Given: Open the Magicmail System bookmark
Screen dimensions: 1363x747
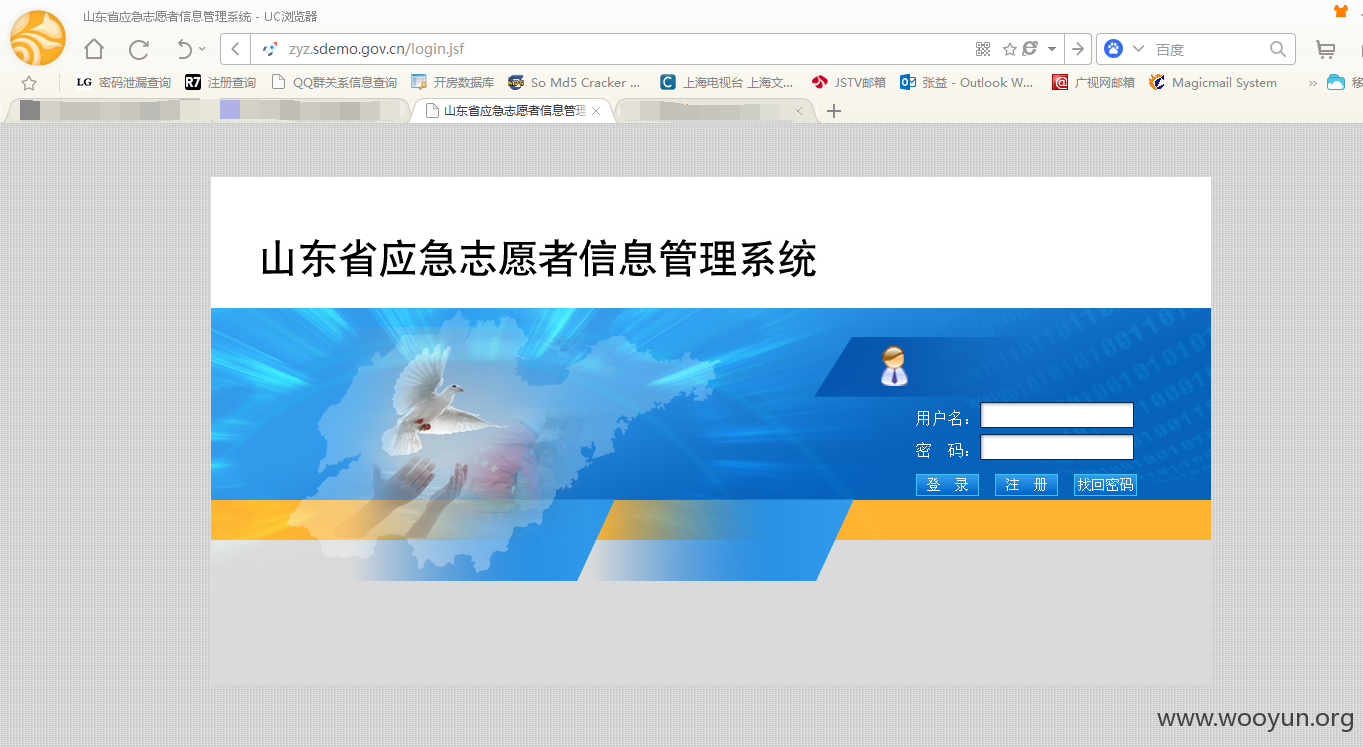Looking at the screenshot, I should 1213,83.
